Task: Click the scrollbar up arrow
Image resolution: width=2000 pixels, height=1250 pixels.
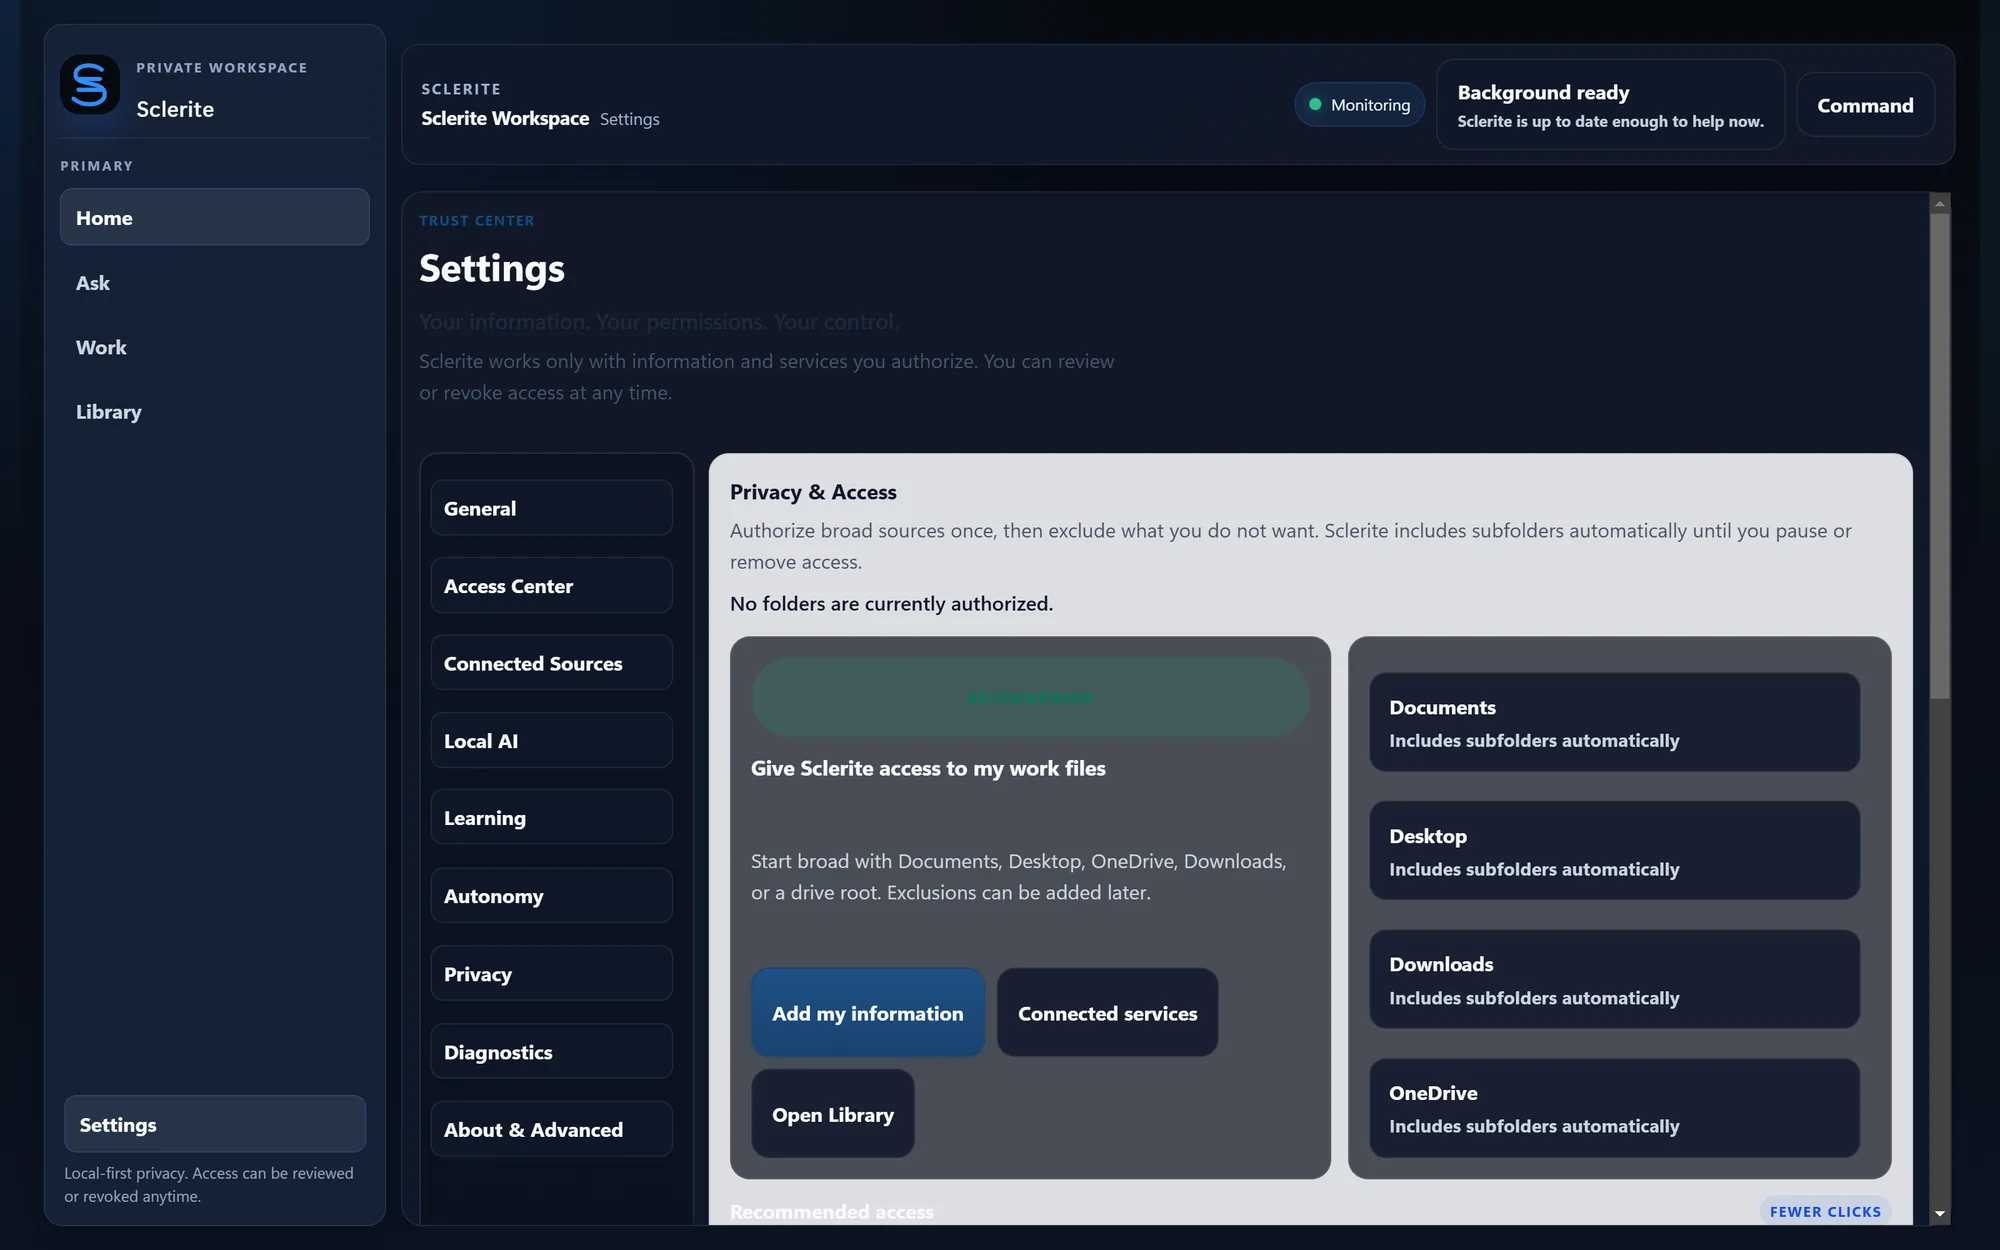Action: pos(1940,204)
